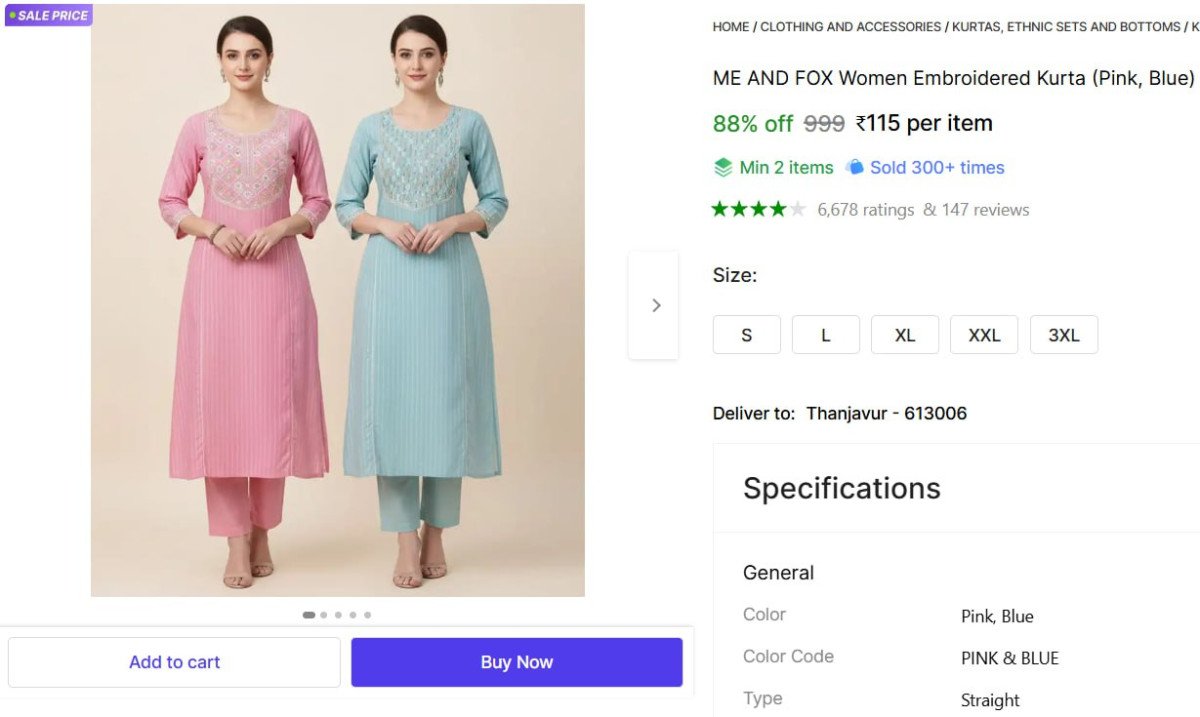Jump to second image carousel dot

[x=324, y=615]
